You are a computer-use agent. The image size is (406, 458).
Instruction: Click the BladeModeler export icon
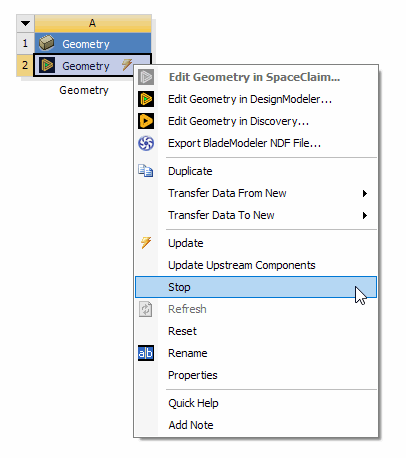[x=146, y=143]
